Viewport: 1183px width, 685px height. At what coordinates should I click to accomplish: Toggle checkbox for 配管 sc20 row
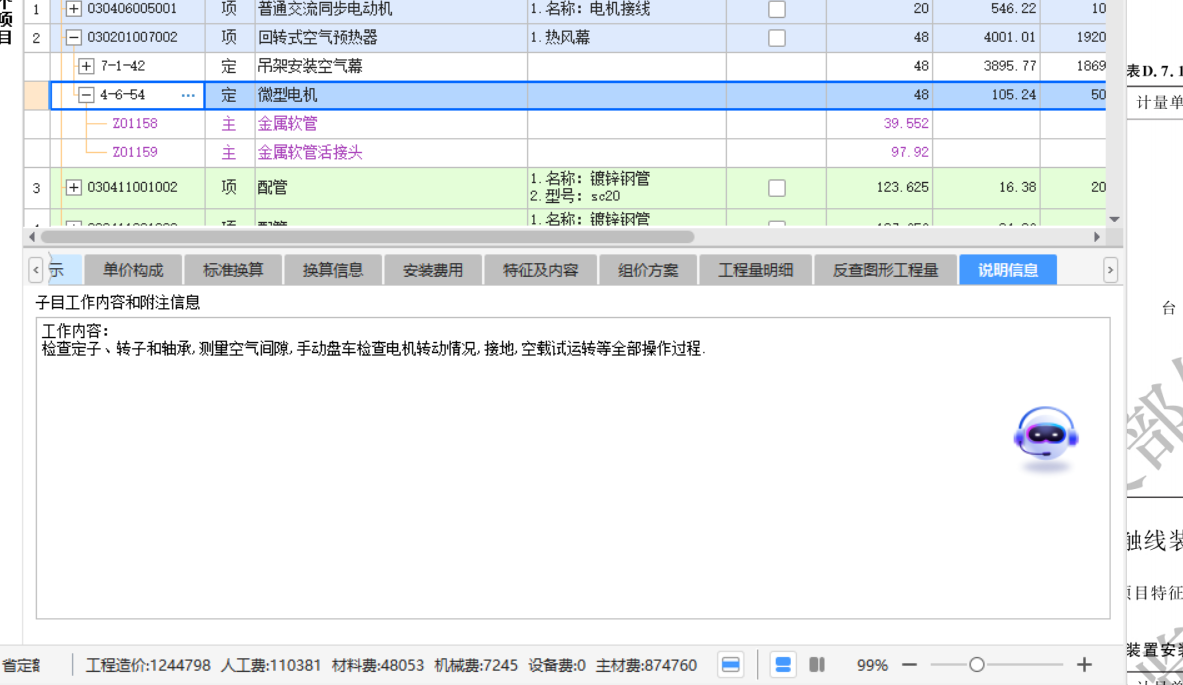pyautogui.click(x=776, y=187)
